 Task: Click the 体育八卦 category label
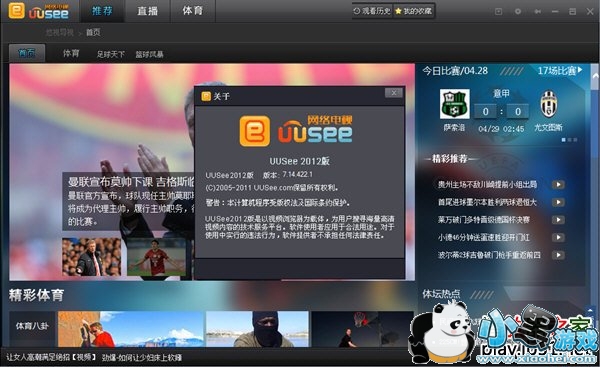(x=33, y=326)
